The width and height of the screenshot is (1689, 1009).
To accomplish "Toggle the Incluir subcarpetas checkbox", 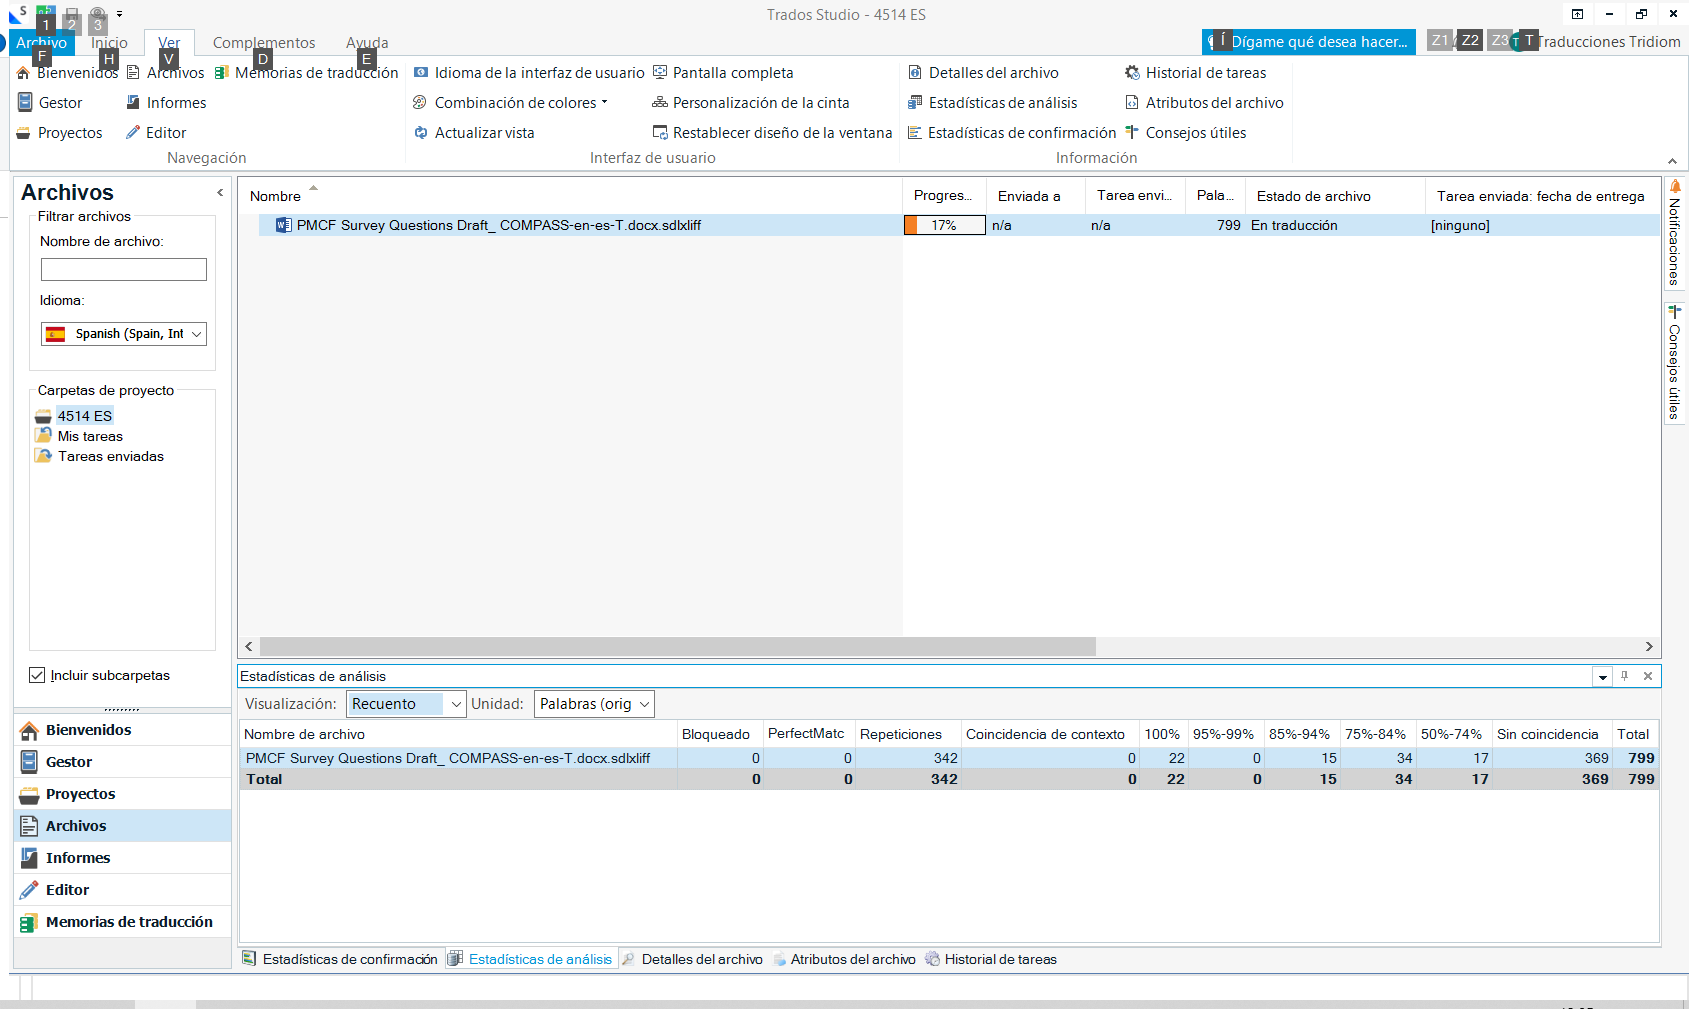I will coord(37,675).
